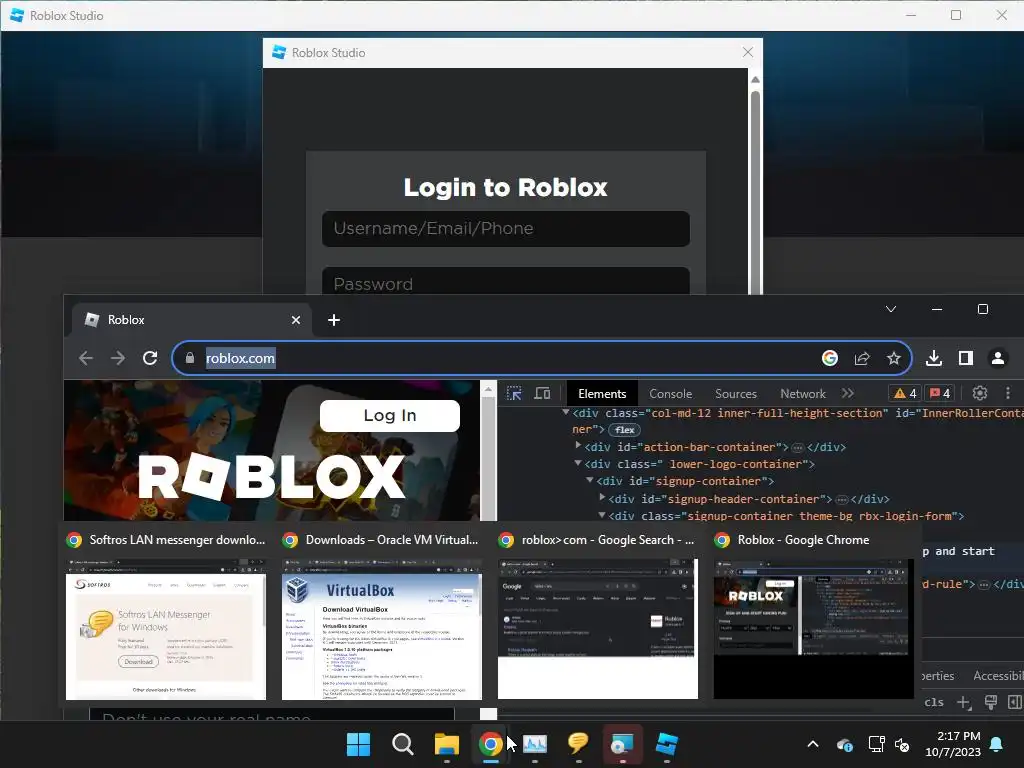
Task: Open Chrome profile avatar icon
Action: [x=998, y=358]
